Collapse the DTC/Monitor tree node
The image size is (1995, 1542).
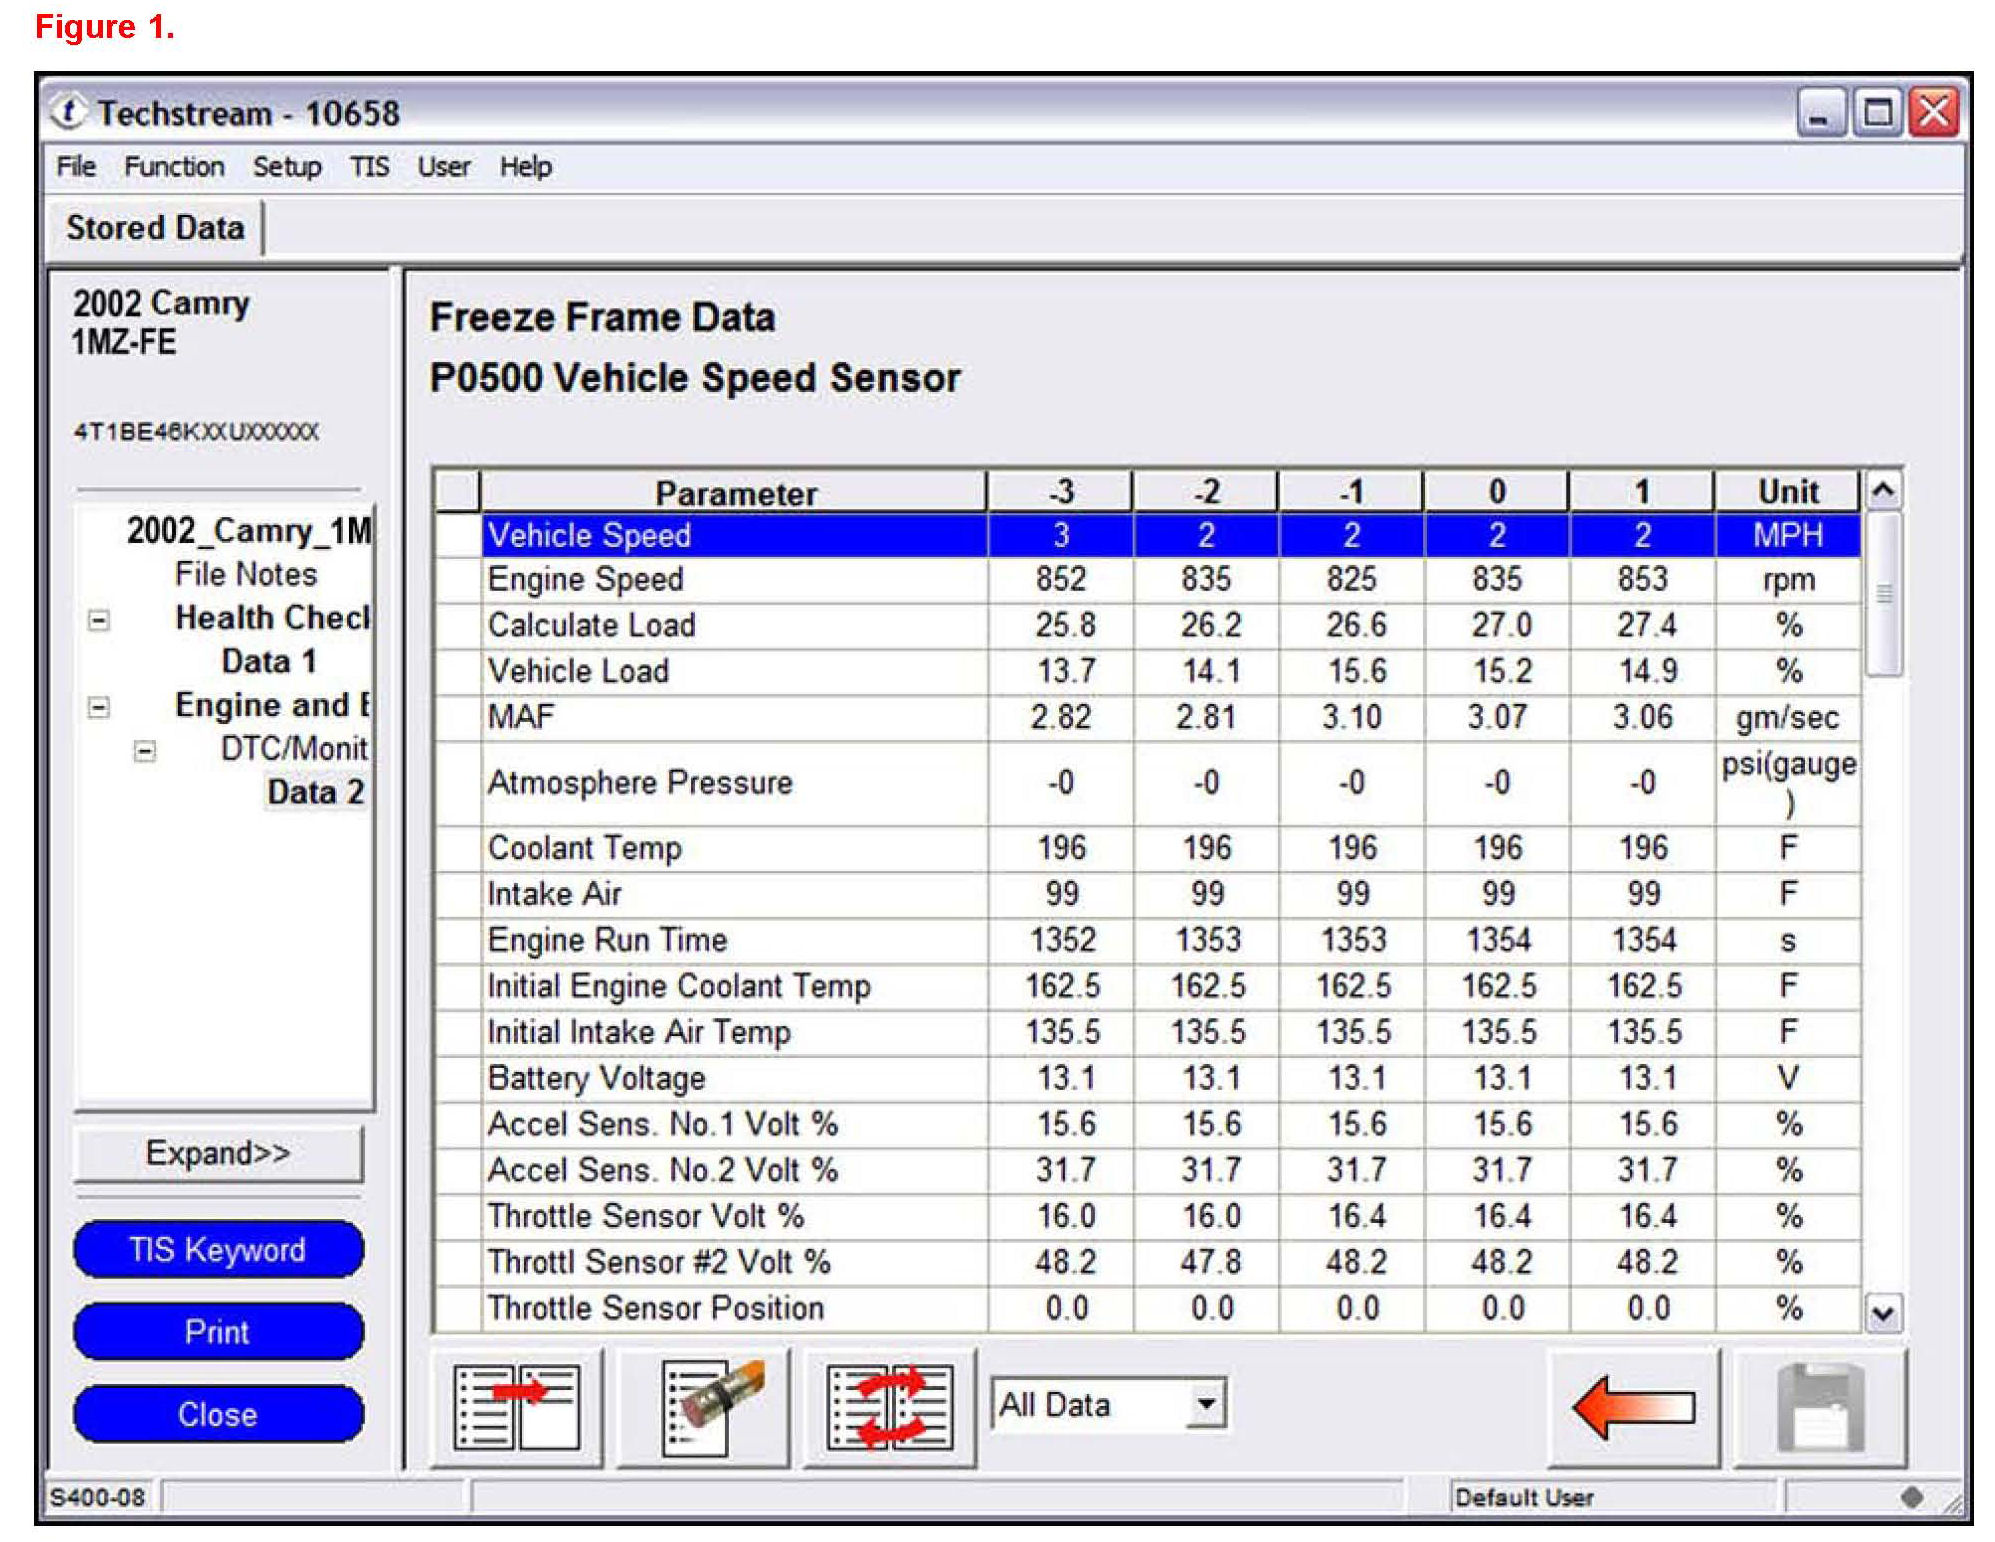(145, 751)
